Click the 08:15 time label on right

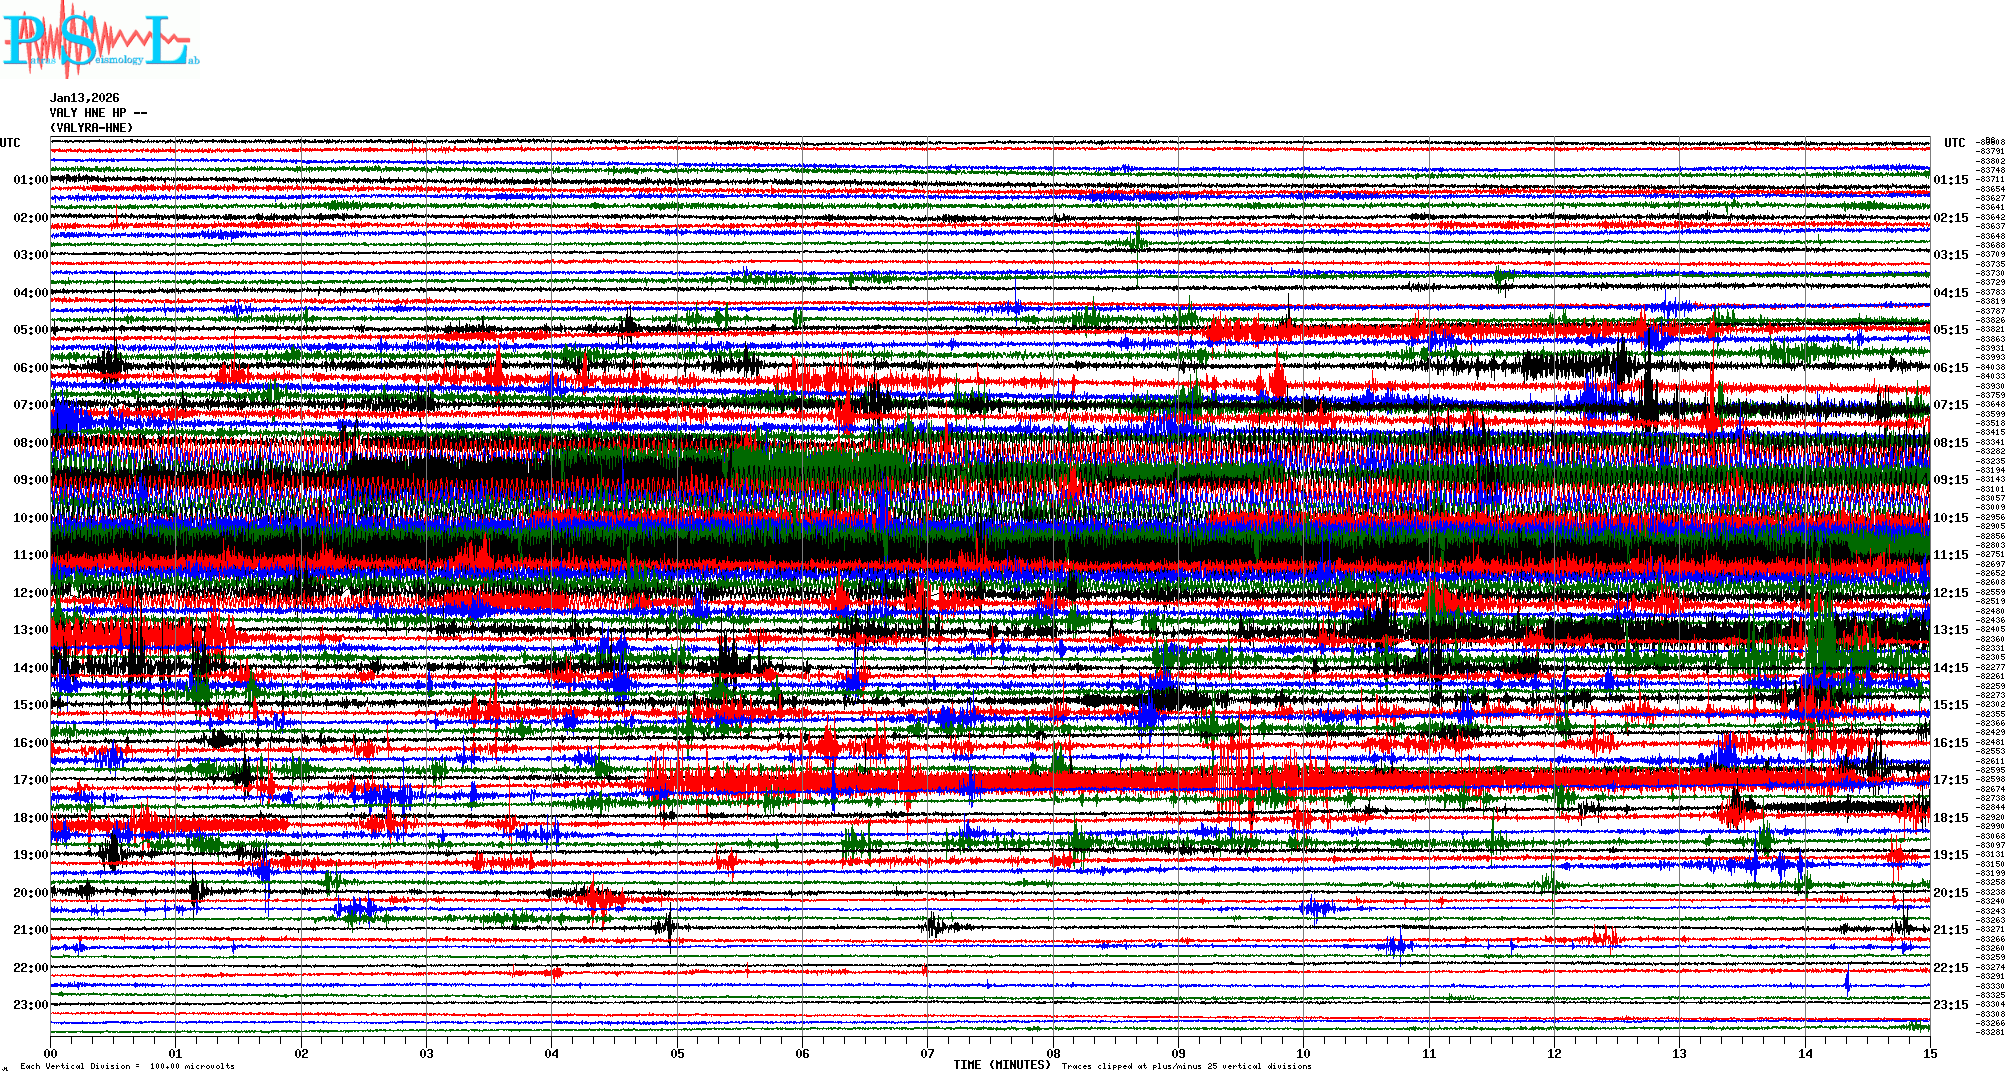1951,443
